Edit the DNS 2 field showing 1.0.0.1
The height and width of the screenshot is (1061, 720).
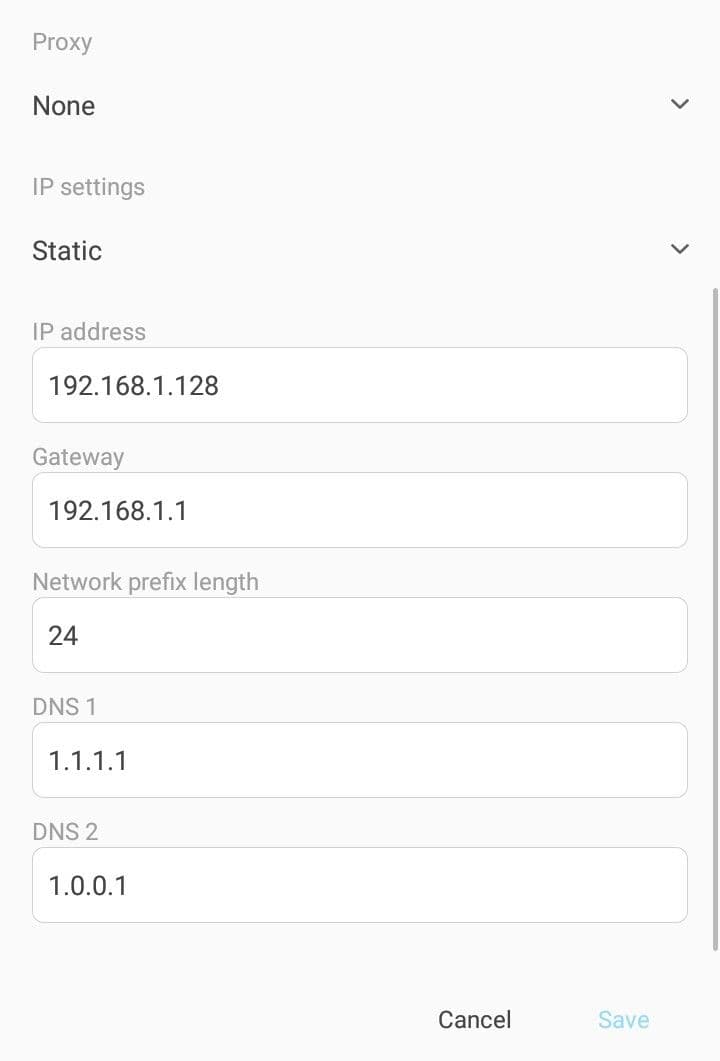pos(360,885)
